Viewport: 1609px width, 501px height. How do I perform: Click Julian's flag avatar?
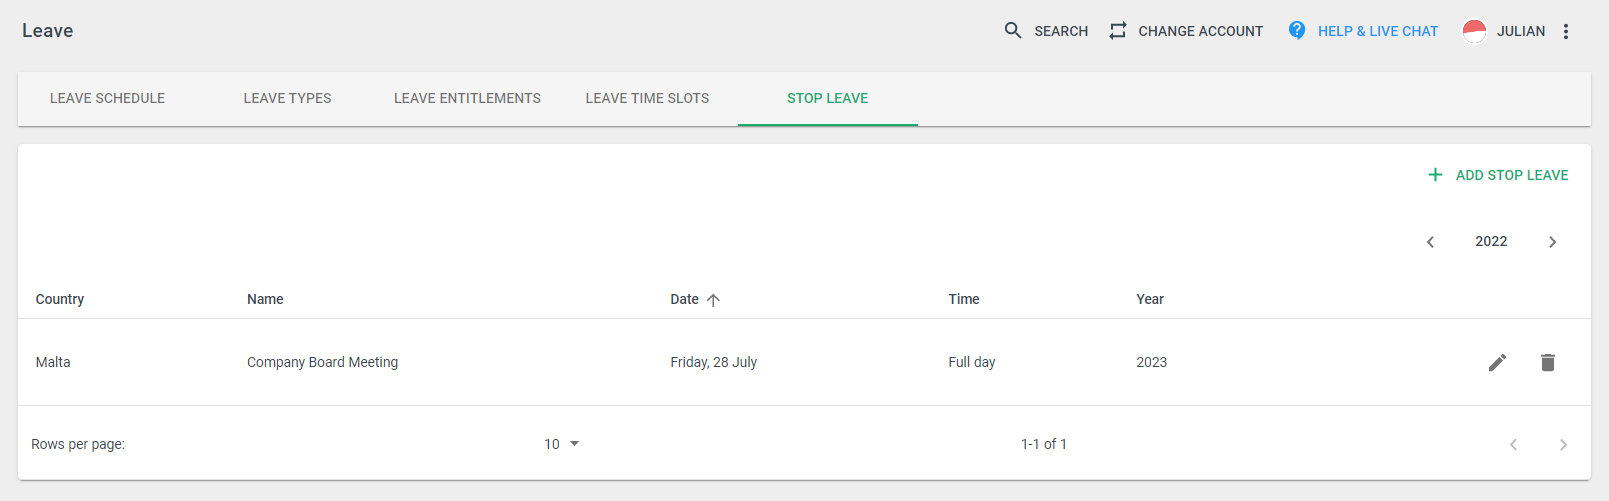click(1474, 31)
